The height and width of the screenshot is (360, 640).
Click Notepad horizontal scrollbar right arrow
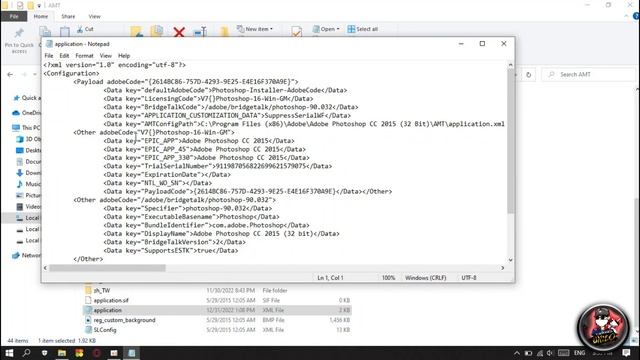[x=502, y=268]
